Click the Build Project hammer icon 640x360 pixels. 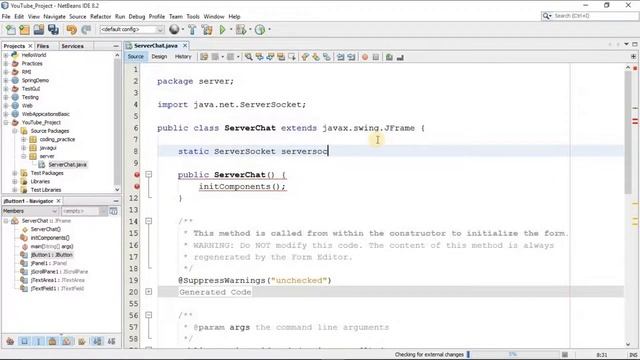[192, 29]
